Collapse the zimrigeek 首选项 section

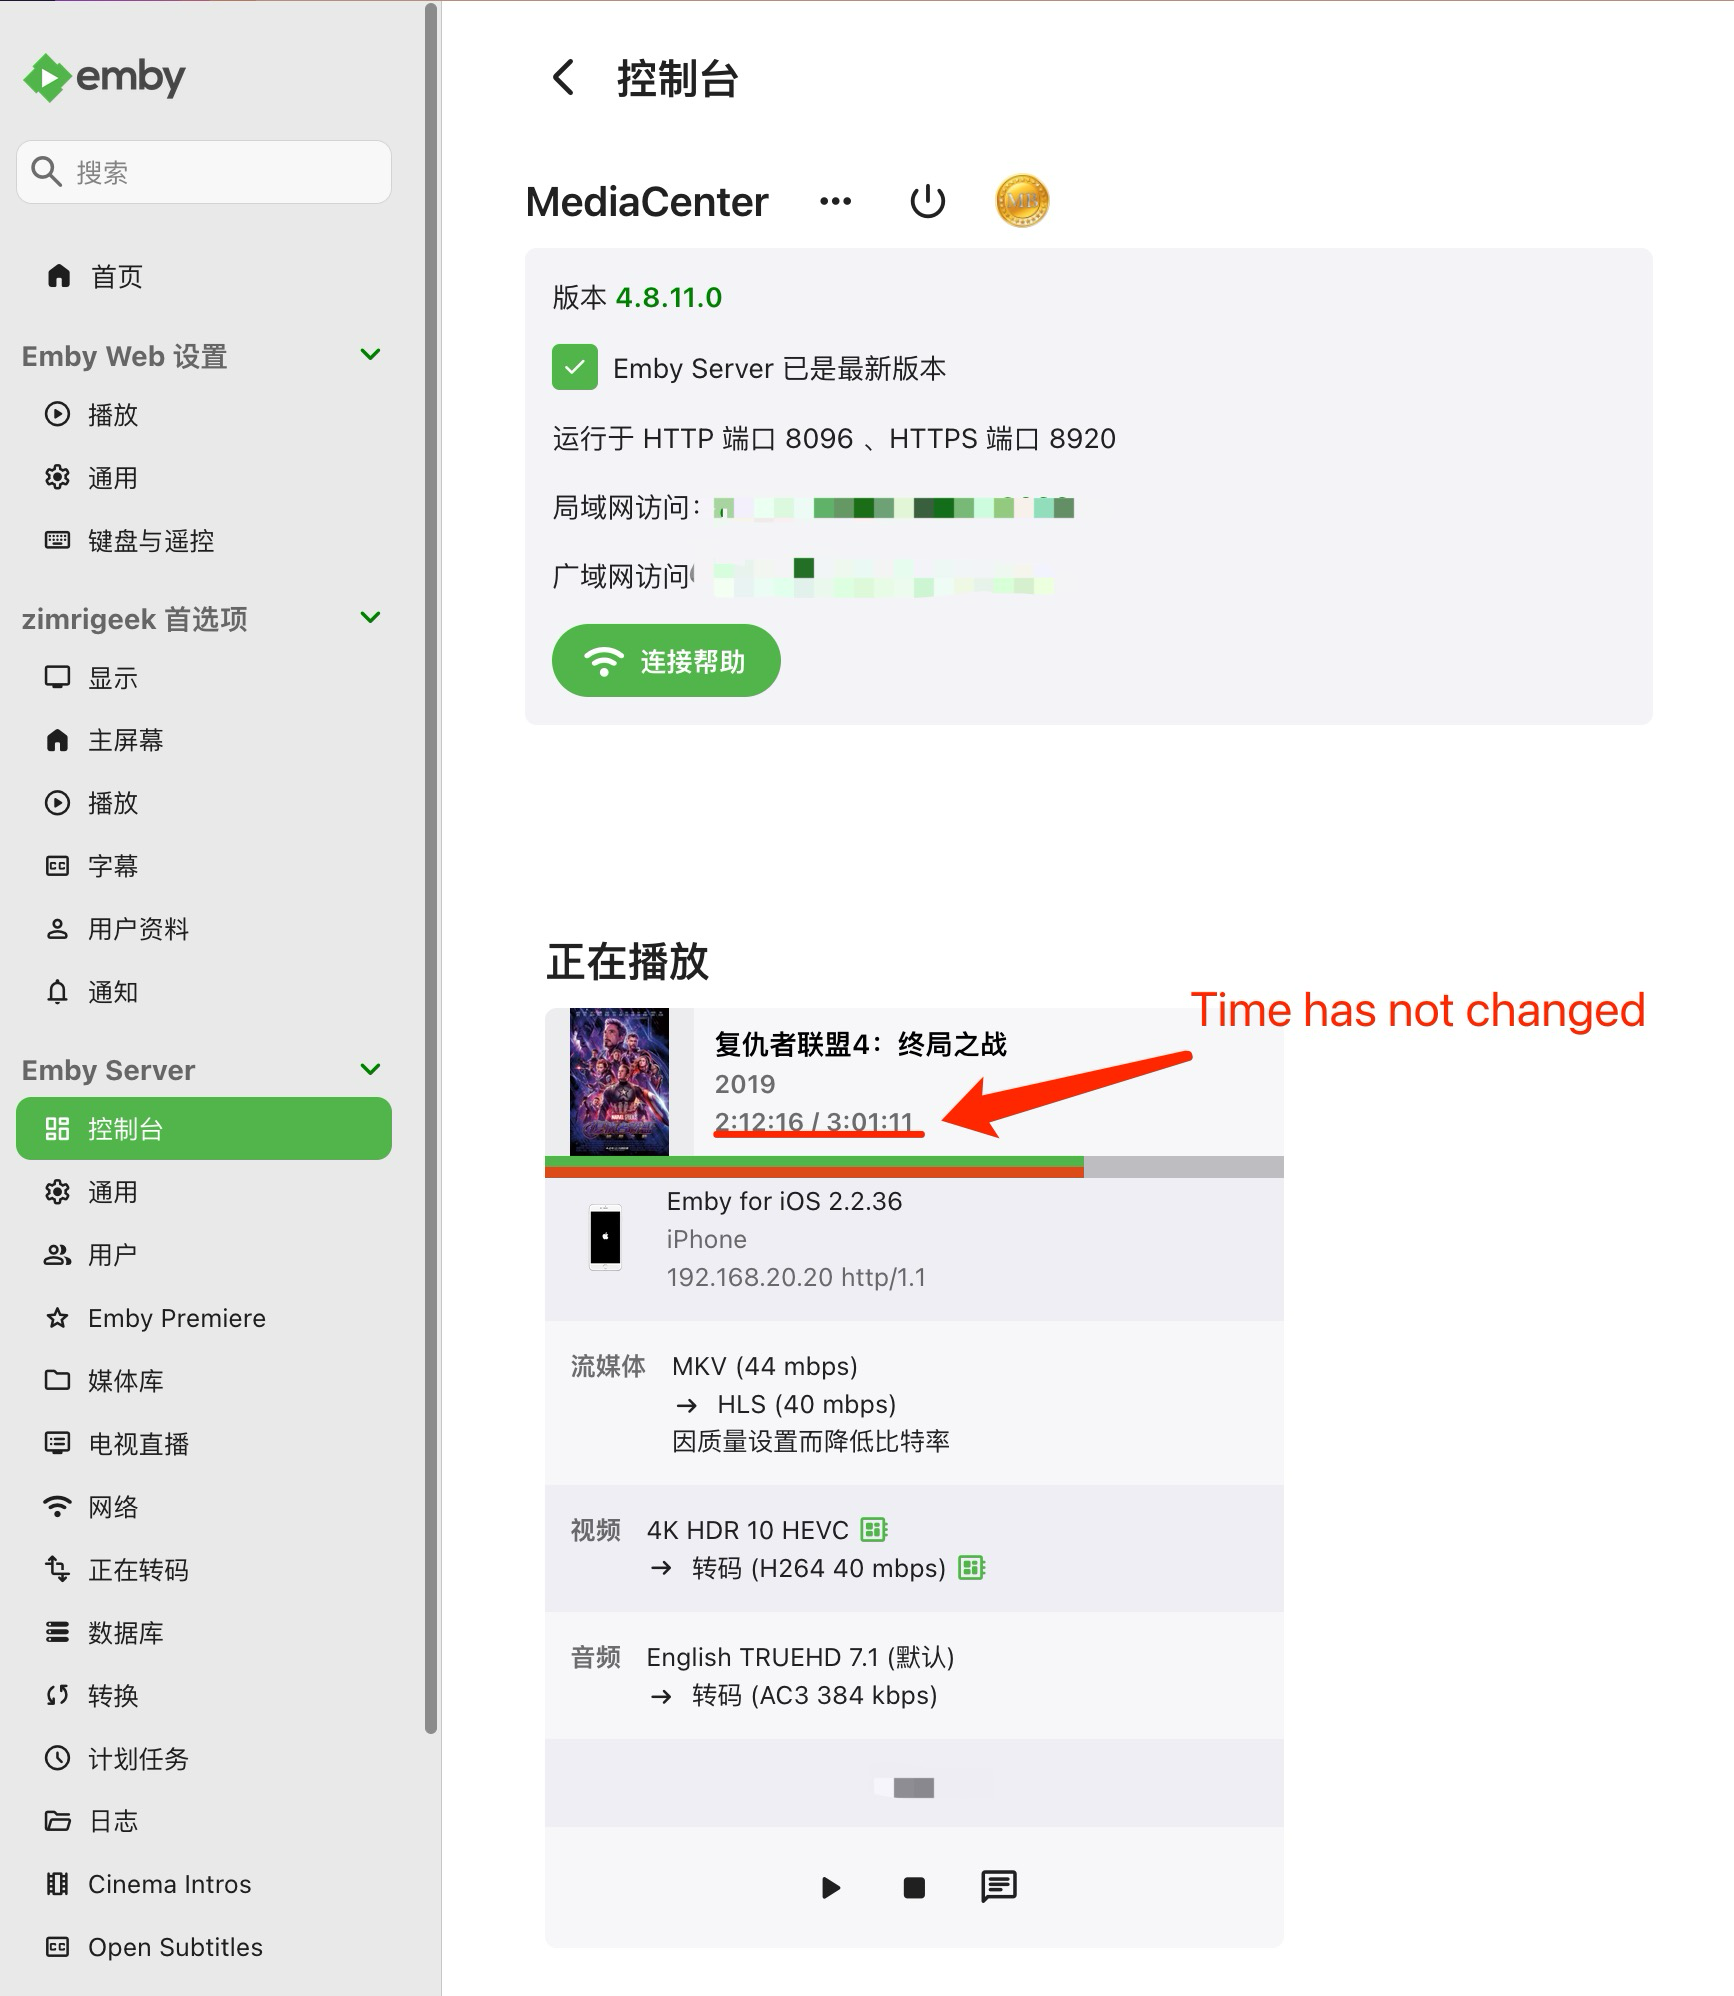coord(370,618)
